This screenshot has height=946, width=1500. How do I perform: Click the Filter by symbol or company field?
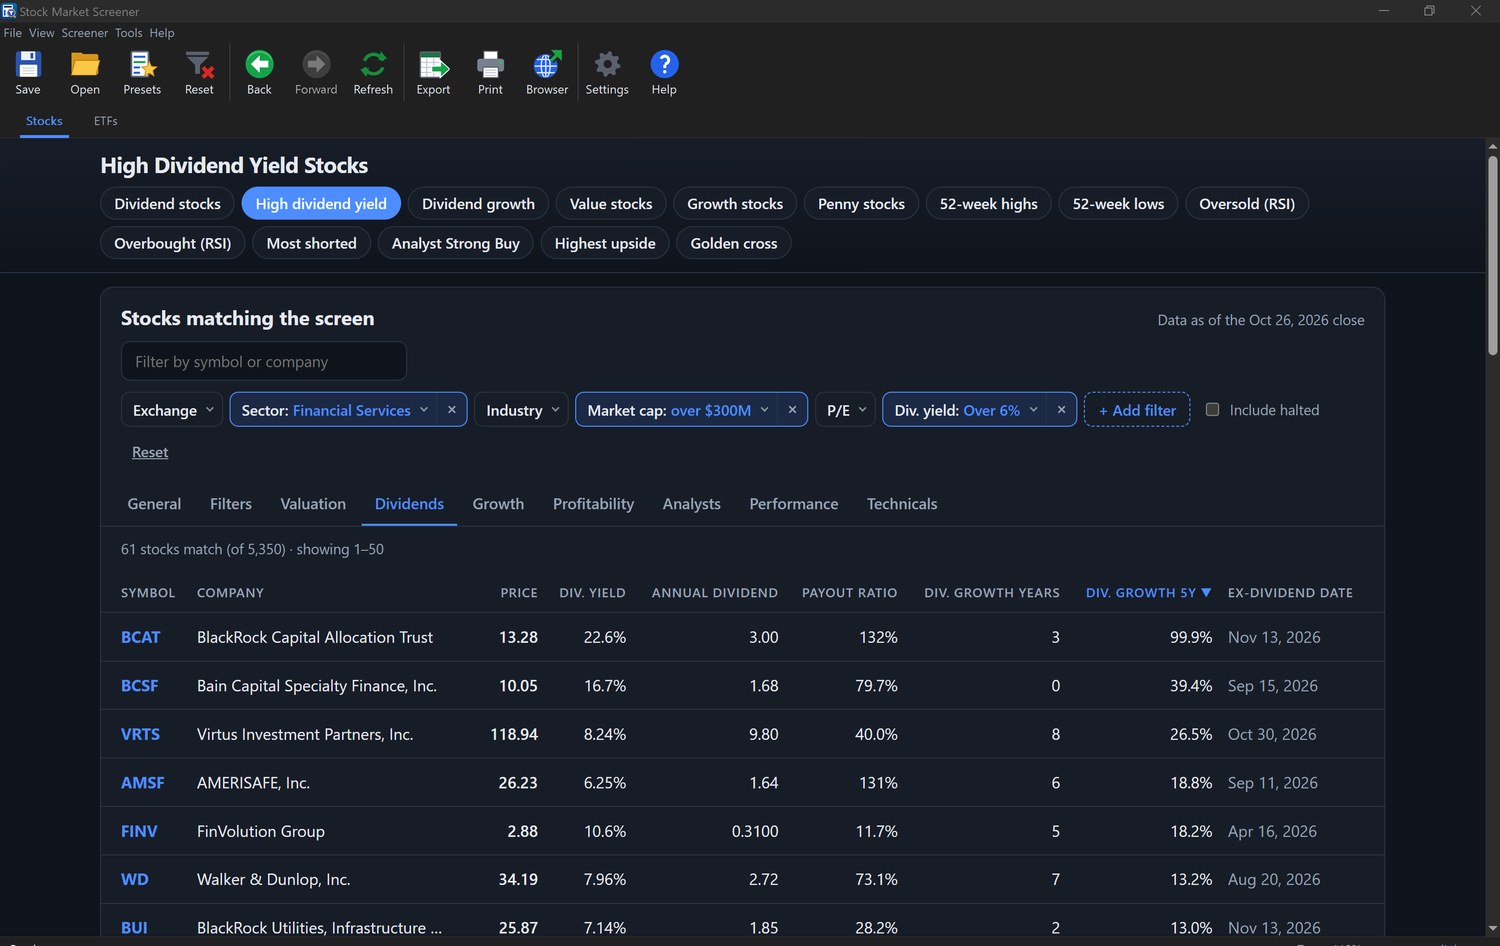(264, 361)
